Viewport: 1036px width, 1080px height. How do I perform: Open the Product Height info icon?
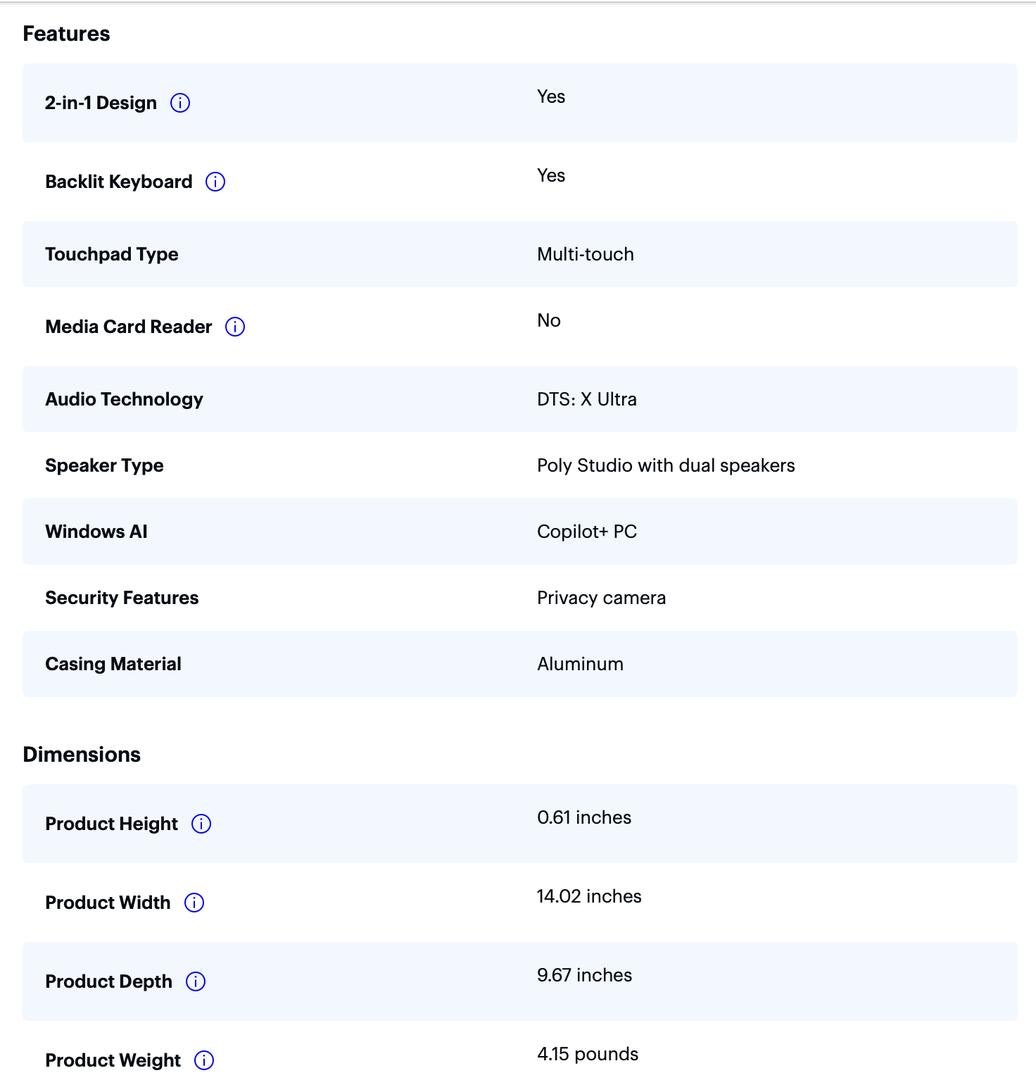coord(201,824)
